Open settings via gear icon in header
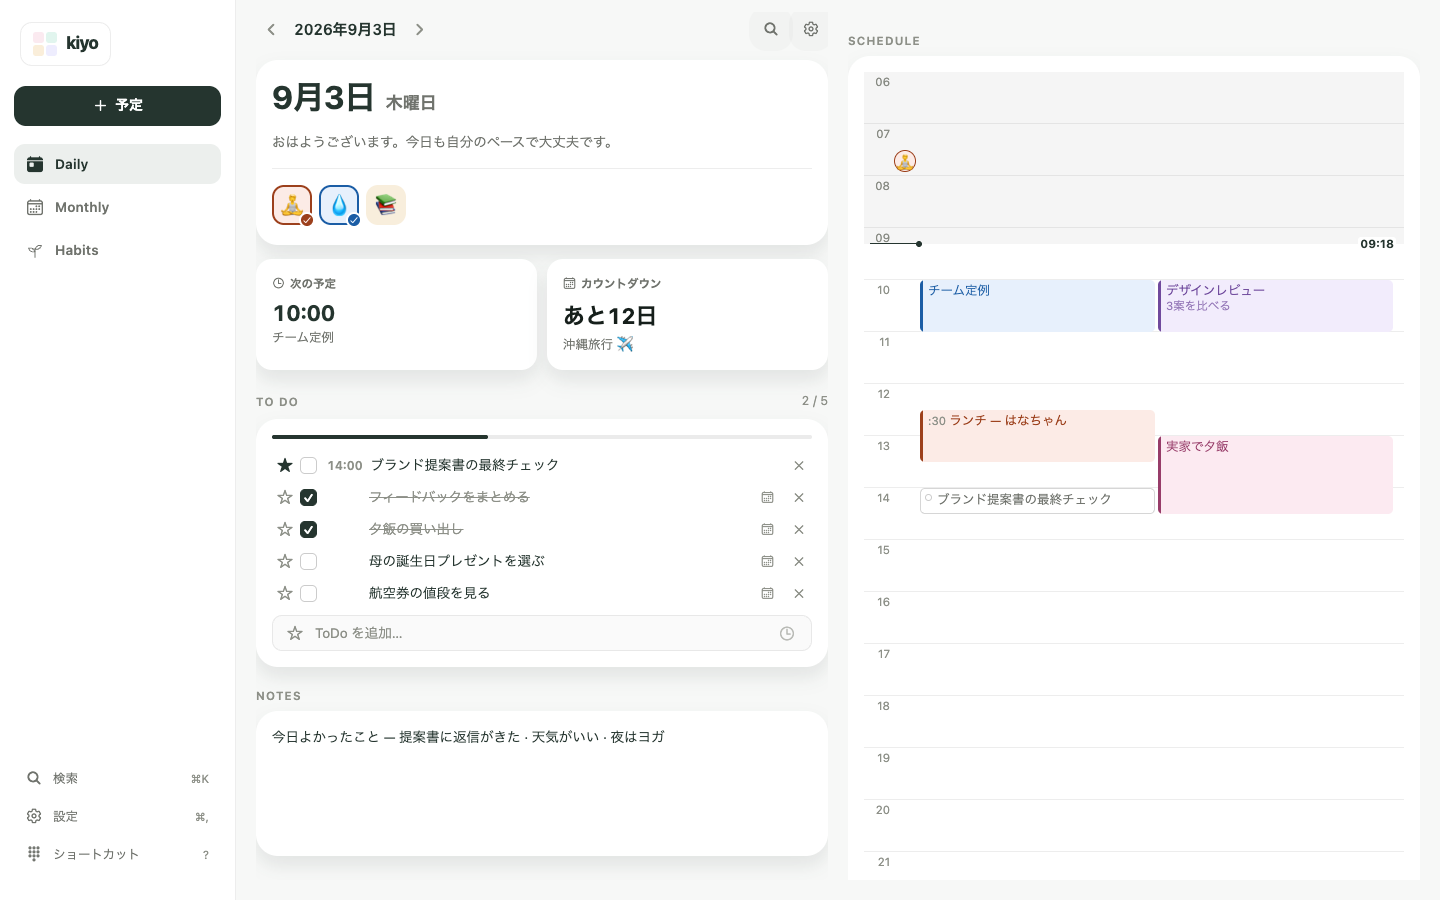This screenshot has width=1440, height=900. coord(811,29)
